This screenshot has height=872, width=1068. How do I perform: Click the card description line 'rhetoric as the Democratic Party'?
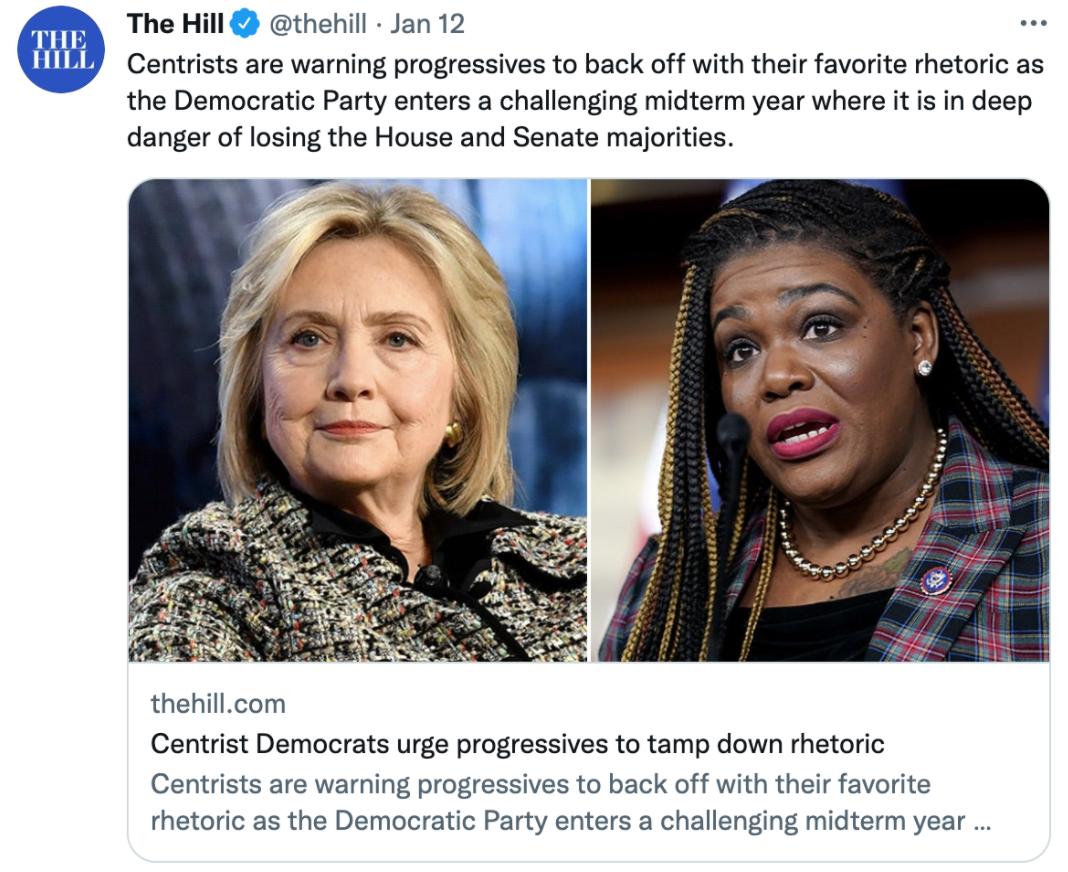click(571, 821)
